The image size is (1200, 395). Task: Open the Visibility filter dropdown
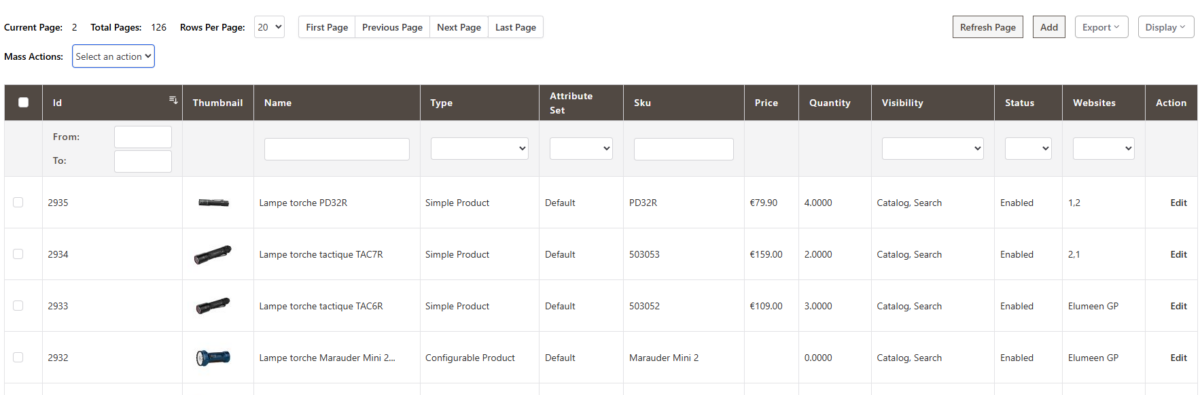click(933, 149)
